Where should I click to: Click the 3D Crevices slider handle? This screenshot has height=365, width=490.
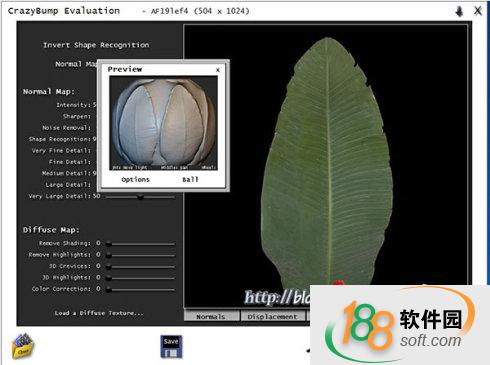[109, 267]
